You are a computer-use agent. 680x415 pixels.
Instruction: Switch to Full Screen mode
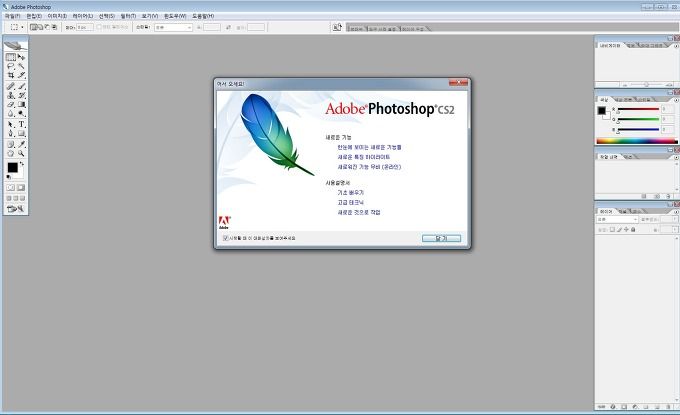pos(23,198)
